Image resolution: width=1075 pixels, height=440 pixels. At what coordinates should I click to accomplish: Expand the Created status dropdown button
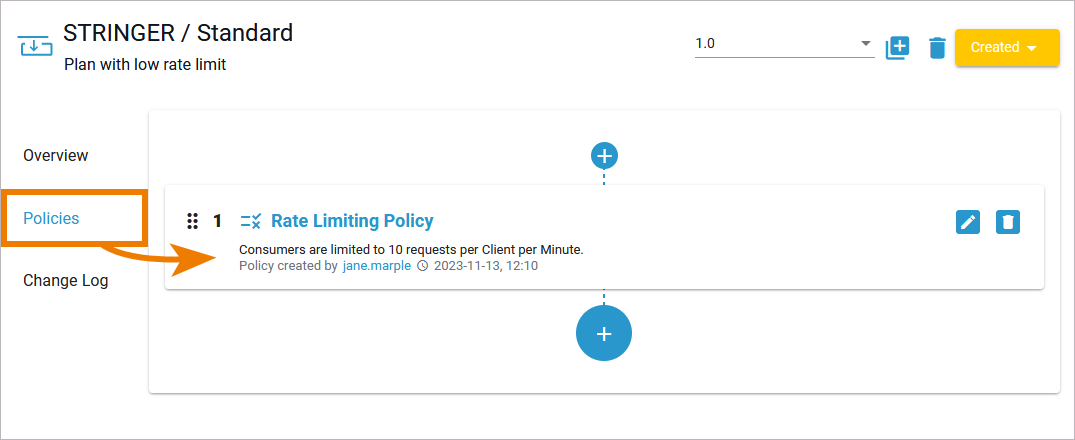tap(1006, 47)
